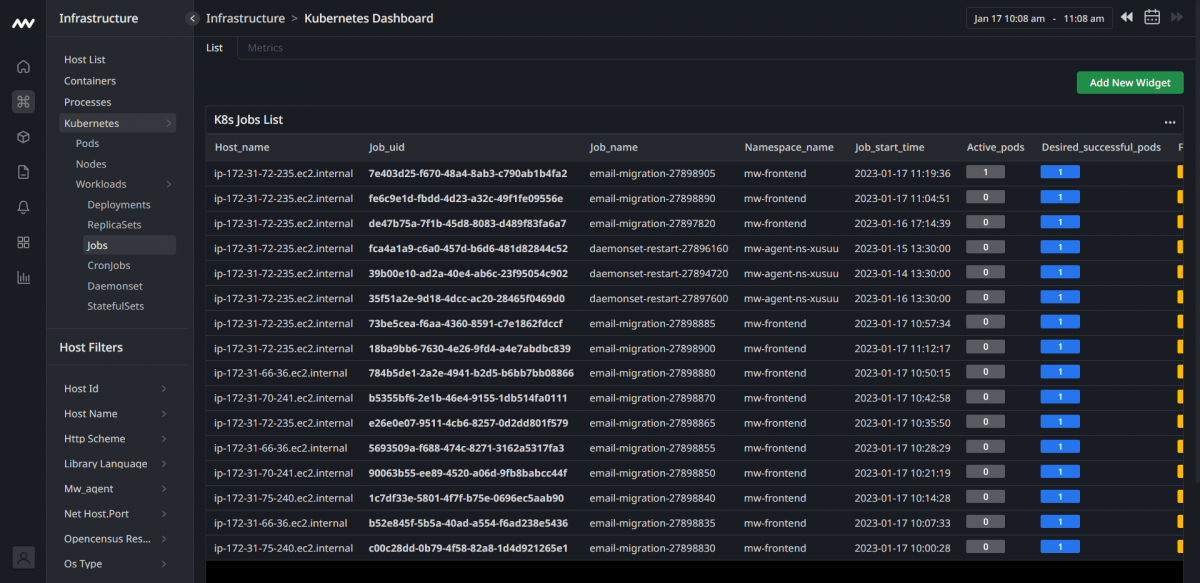Switch to the Metrics tab

(264, 46)
